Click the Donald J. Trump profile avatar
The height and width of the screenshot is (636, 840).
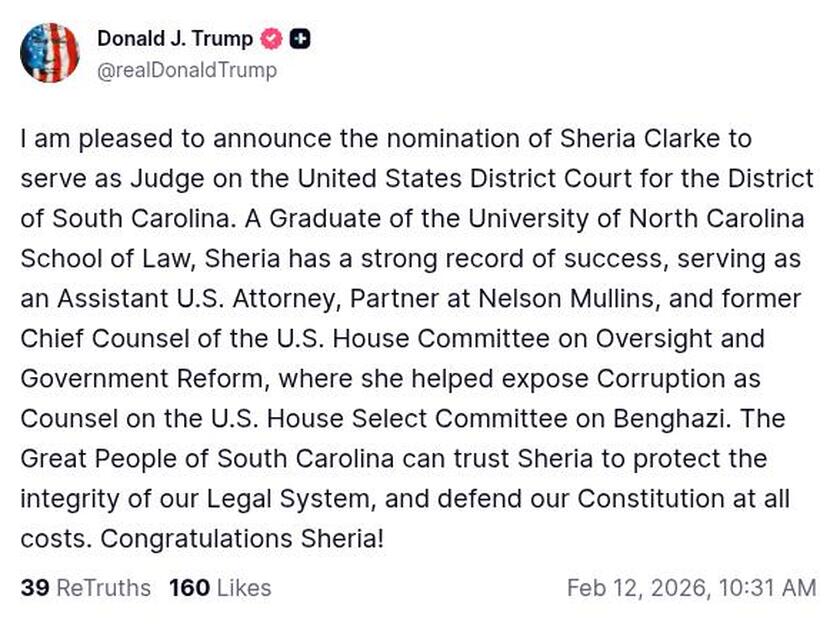click(x=49, y=53)
